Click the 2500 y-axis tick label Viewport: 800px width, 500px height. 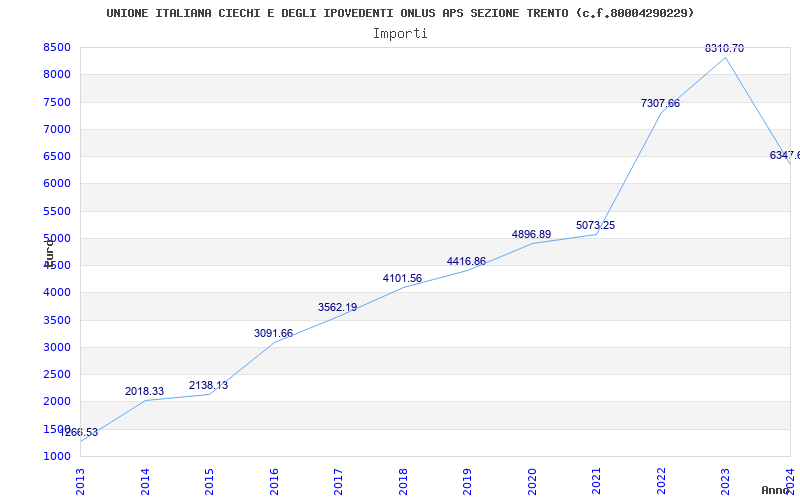point(57,374)
